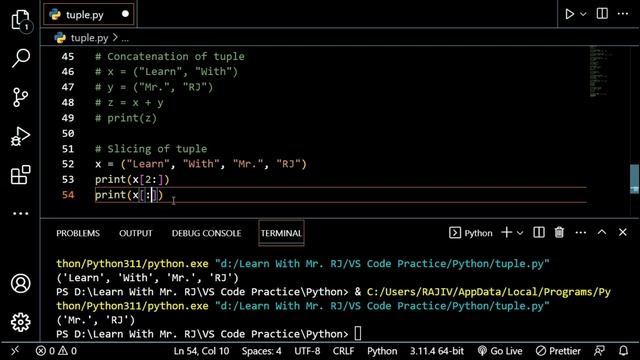Open the feedback status icon
The image size is (640, 360).
point(599,351)
